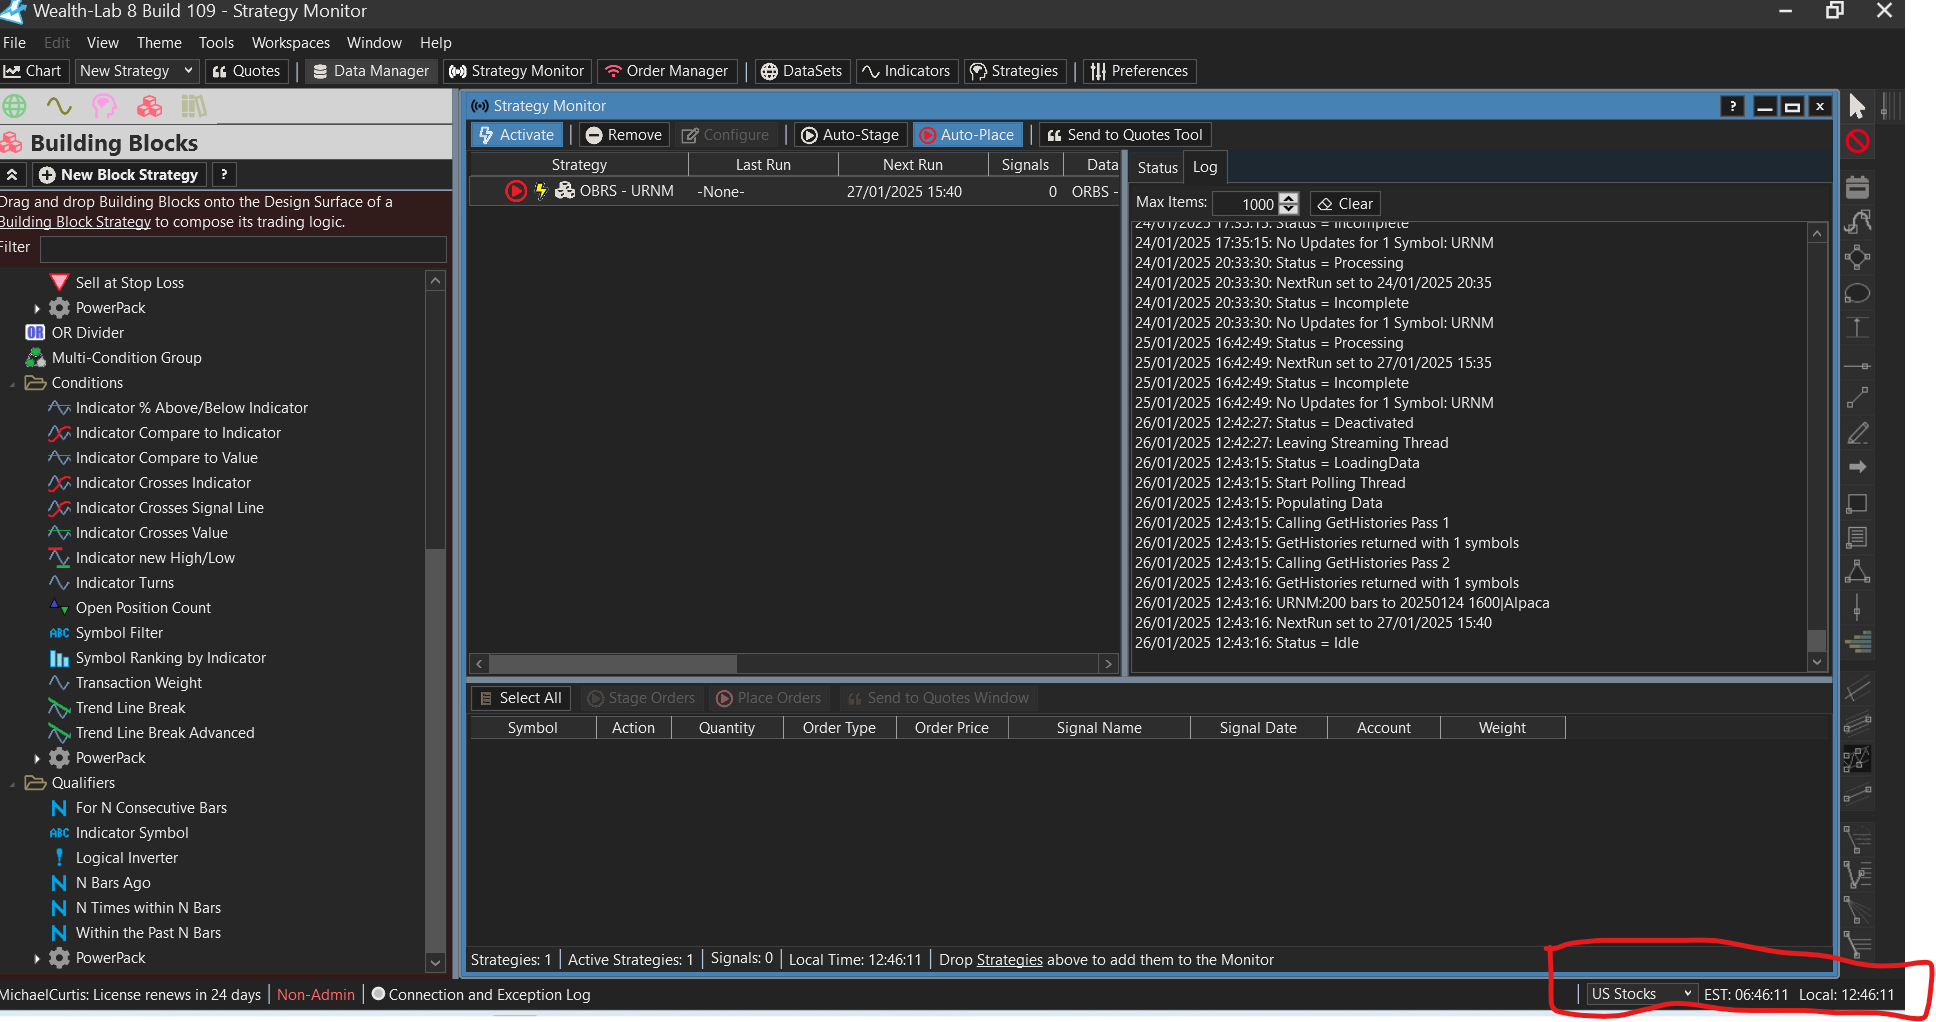Image resolution: width=1936 pixels, height=1022 pixels.
Task: Select the right arrow drawing tool
Action: tap(1857, 467)
